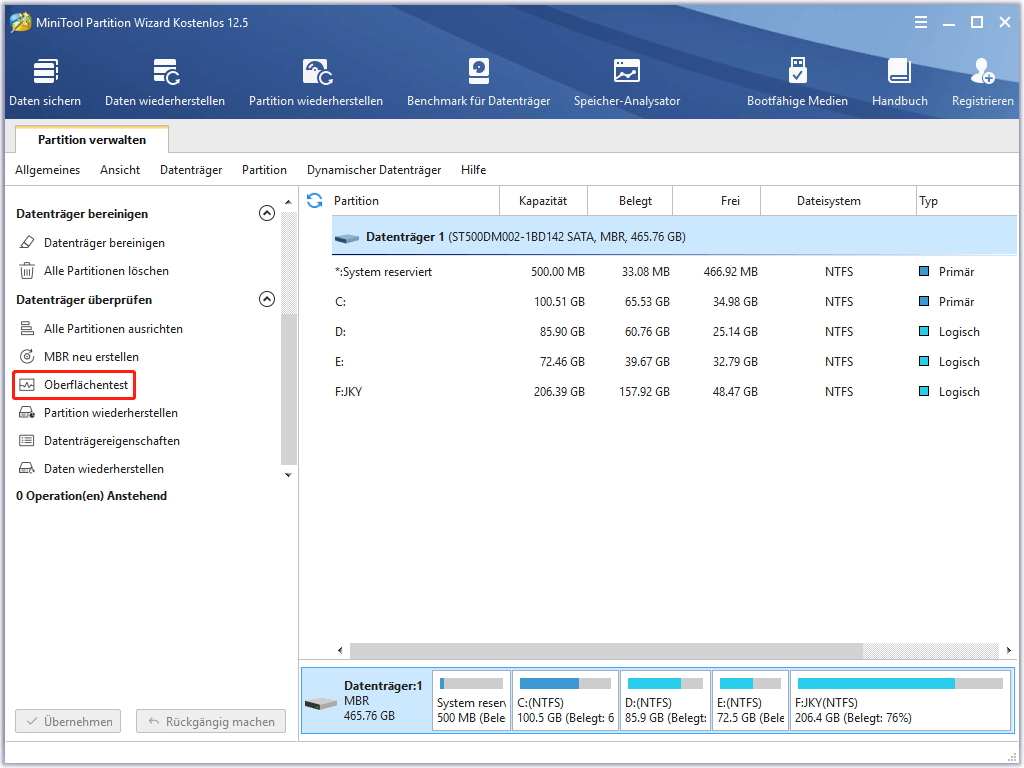The image size is (1024, 768).
Task: Select the F:JKY partition row
Action: point(675,392)
